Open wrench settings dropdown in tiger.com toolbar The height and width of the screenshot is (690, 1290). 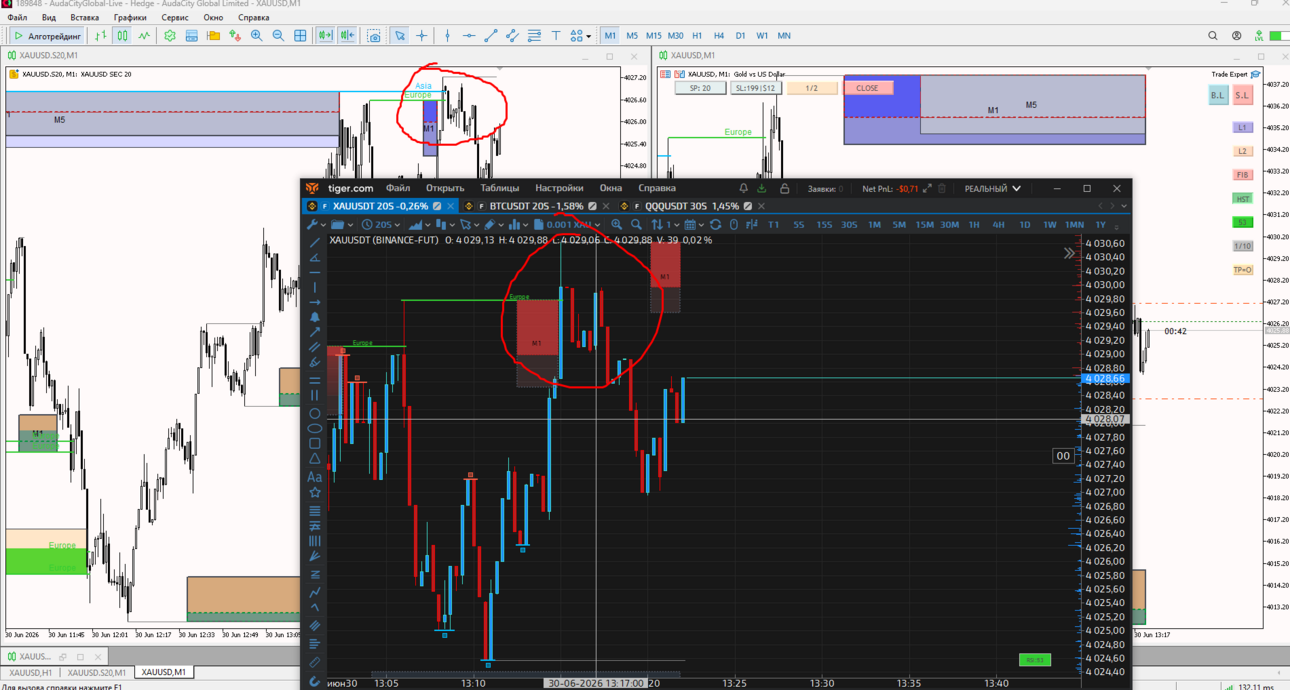317,225
